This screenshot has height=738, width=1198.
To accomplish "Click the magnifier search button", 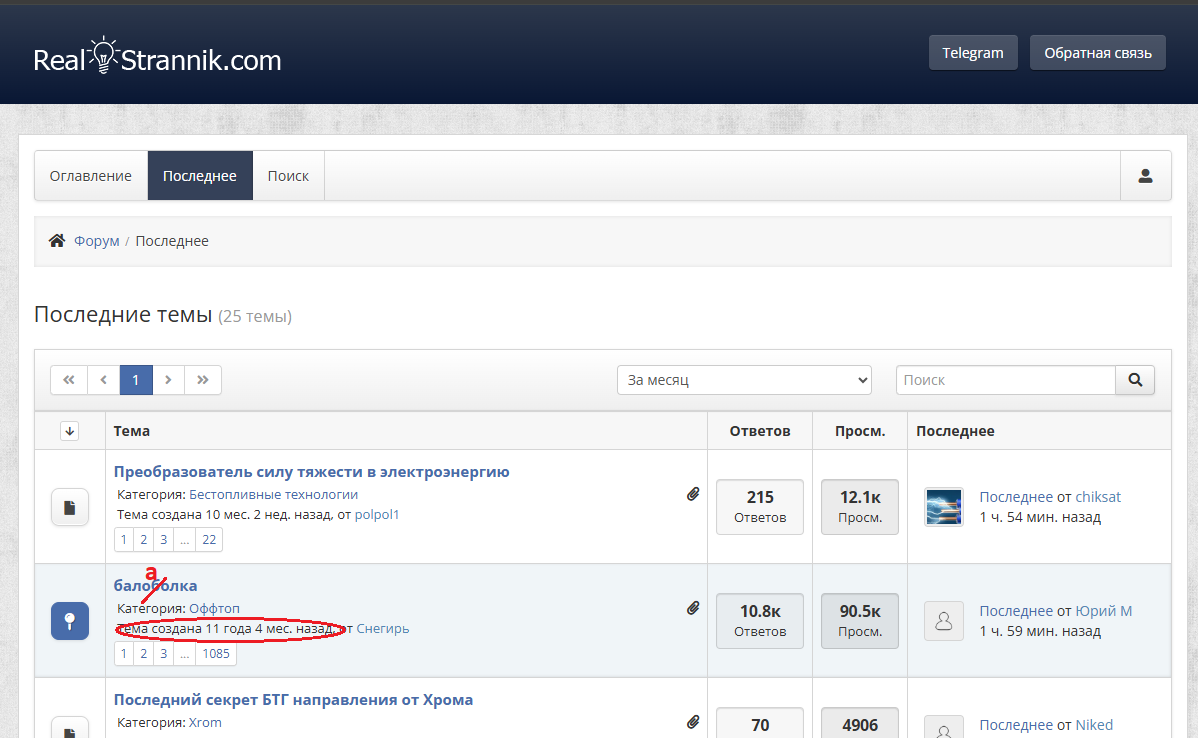I will click(1135, 380).
